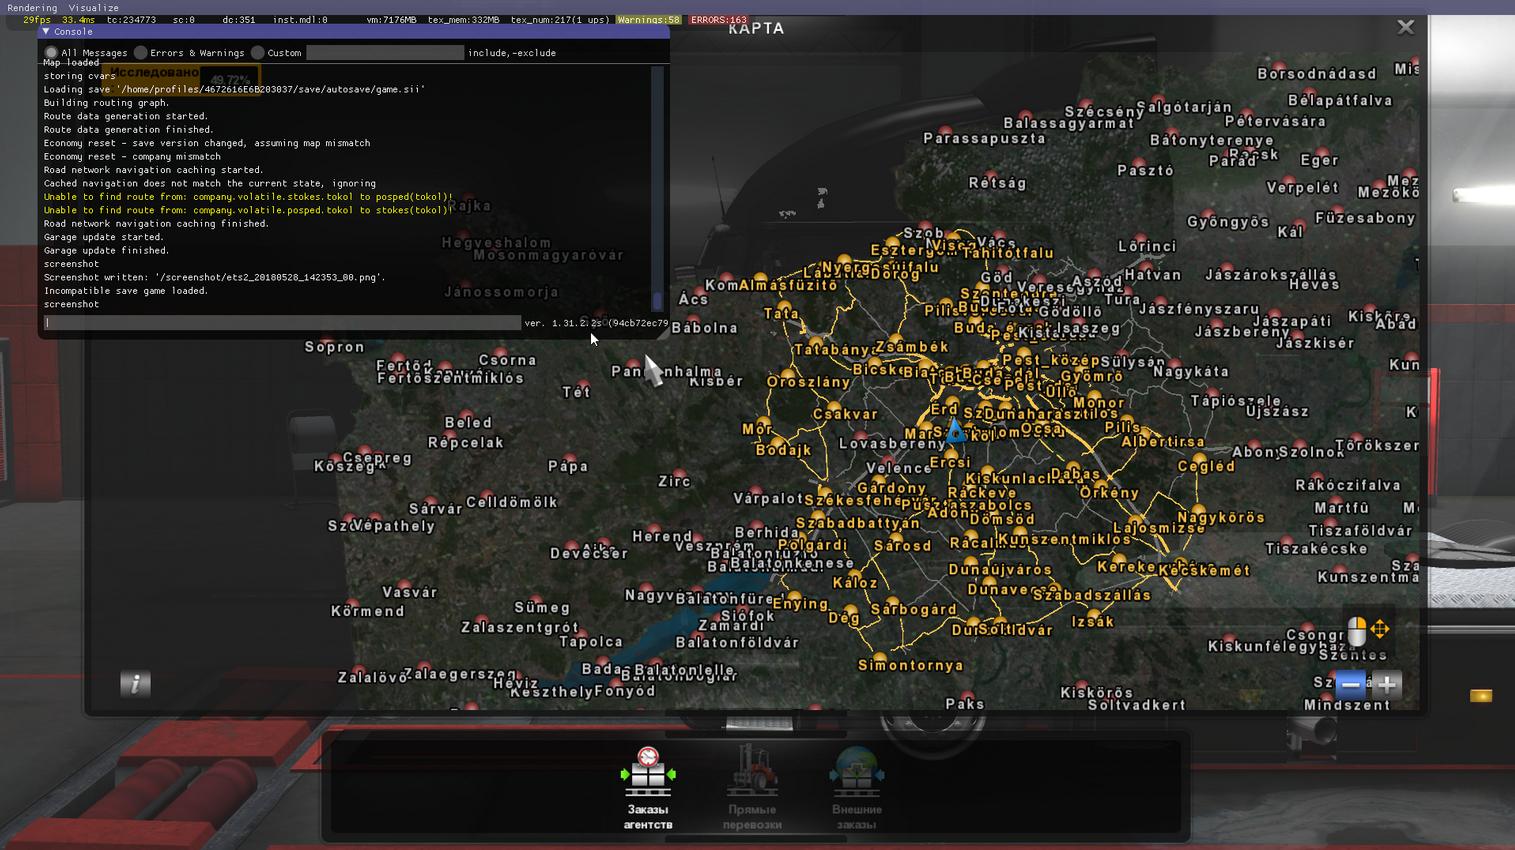Click the map info 'i' icon
The image size is (1515, 850).
135,684
